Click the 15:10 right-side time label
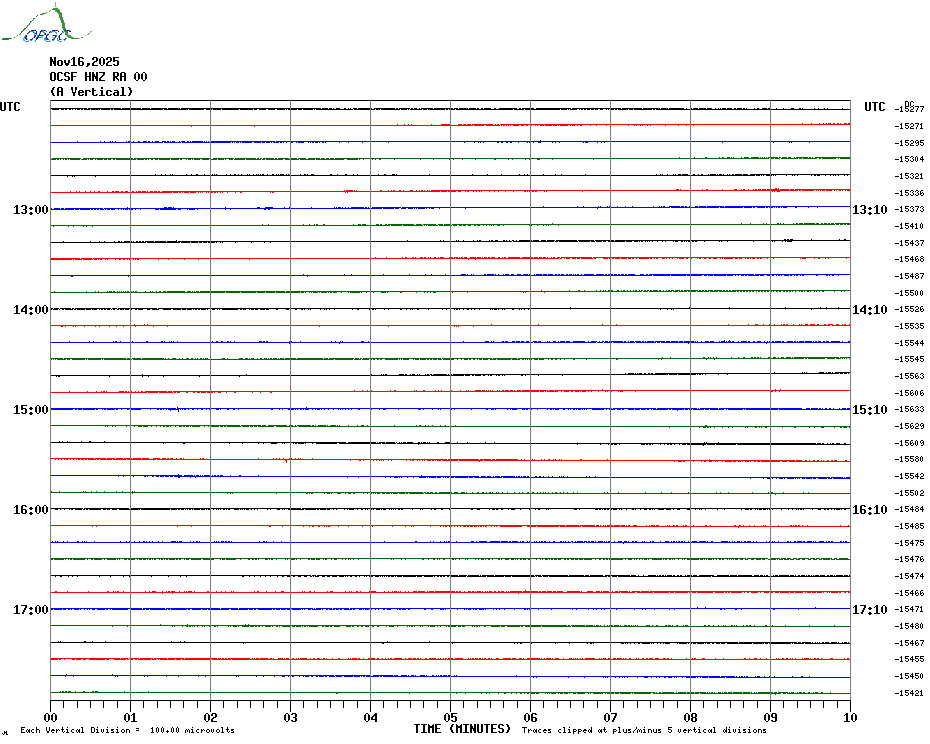The height and width of the screenshot is (744, 930). point(870,410)
